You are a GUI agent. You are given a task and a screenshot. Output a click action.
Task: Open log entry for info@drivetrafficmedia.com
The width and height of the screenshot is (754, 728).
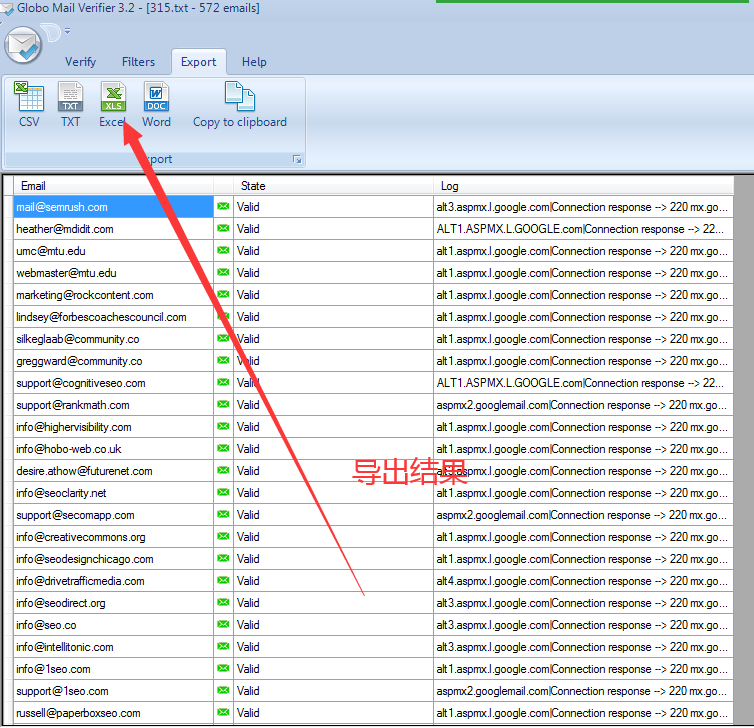[x=583, y=581]
